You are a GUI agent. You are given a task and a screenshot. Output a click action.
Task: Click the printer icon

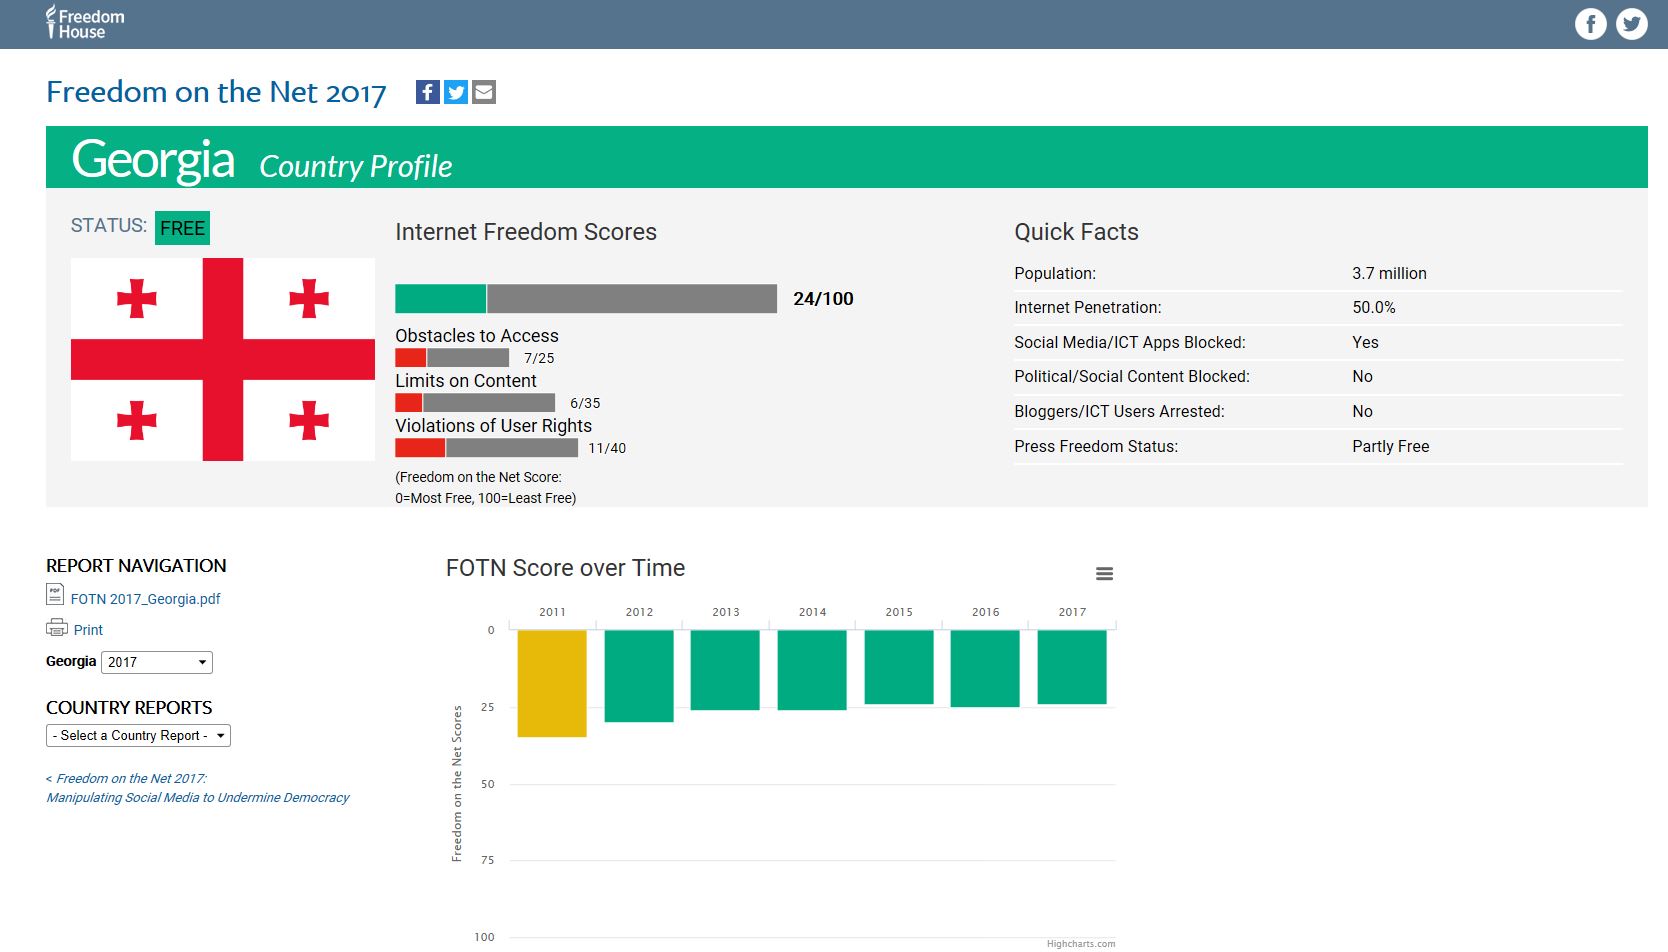coord(57,628)
